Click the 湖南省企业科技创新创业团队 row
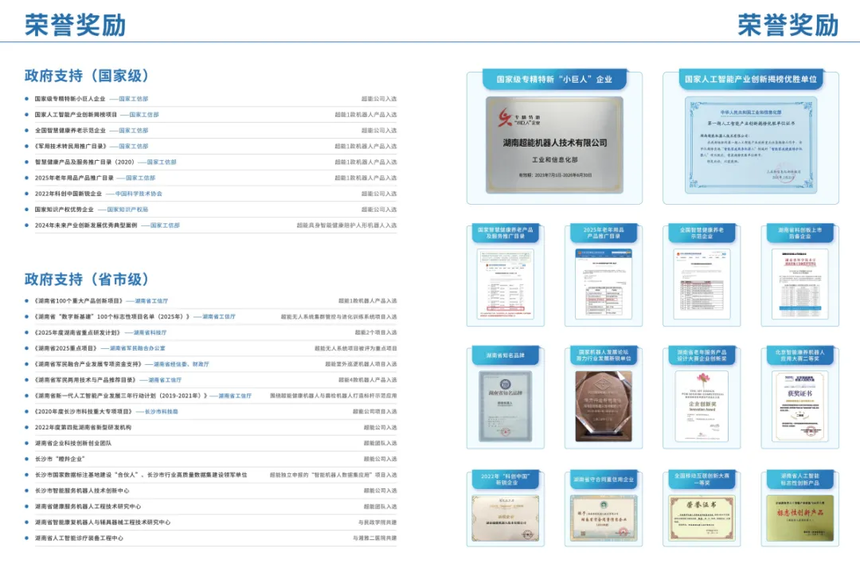The image size is (860, 568). click(211, 443)
